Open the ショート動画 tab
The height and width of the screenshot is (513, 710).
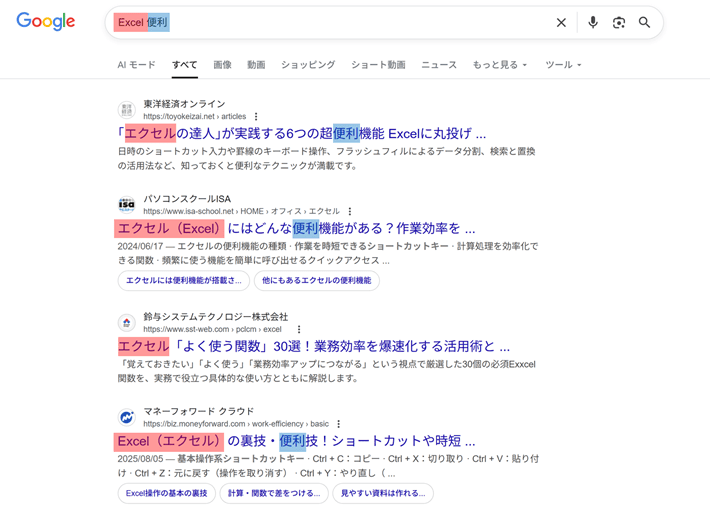click(x=378, y=65)
